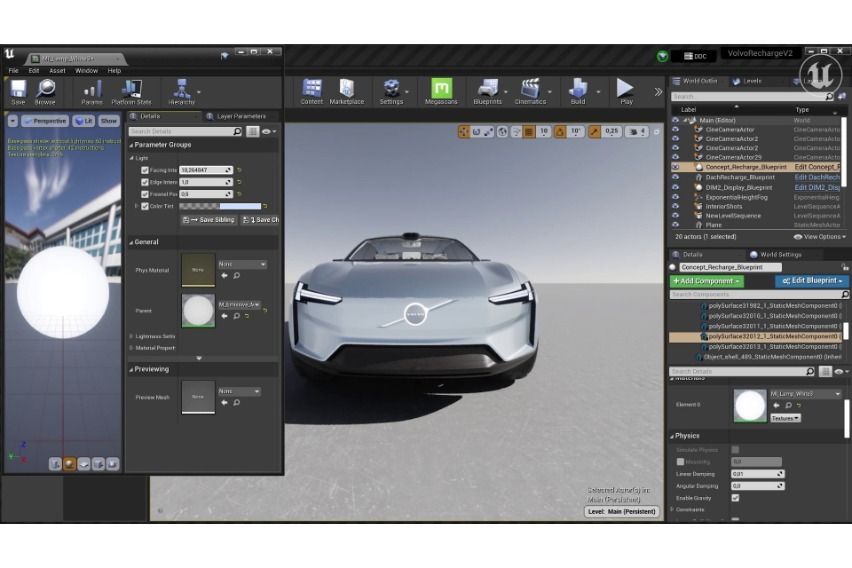Image resolution: width=852 pixels, height=568 pixels.
Task: Open View Options in World Outliner
Action: pos(819,237)
